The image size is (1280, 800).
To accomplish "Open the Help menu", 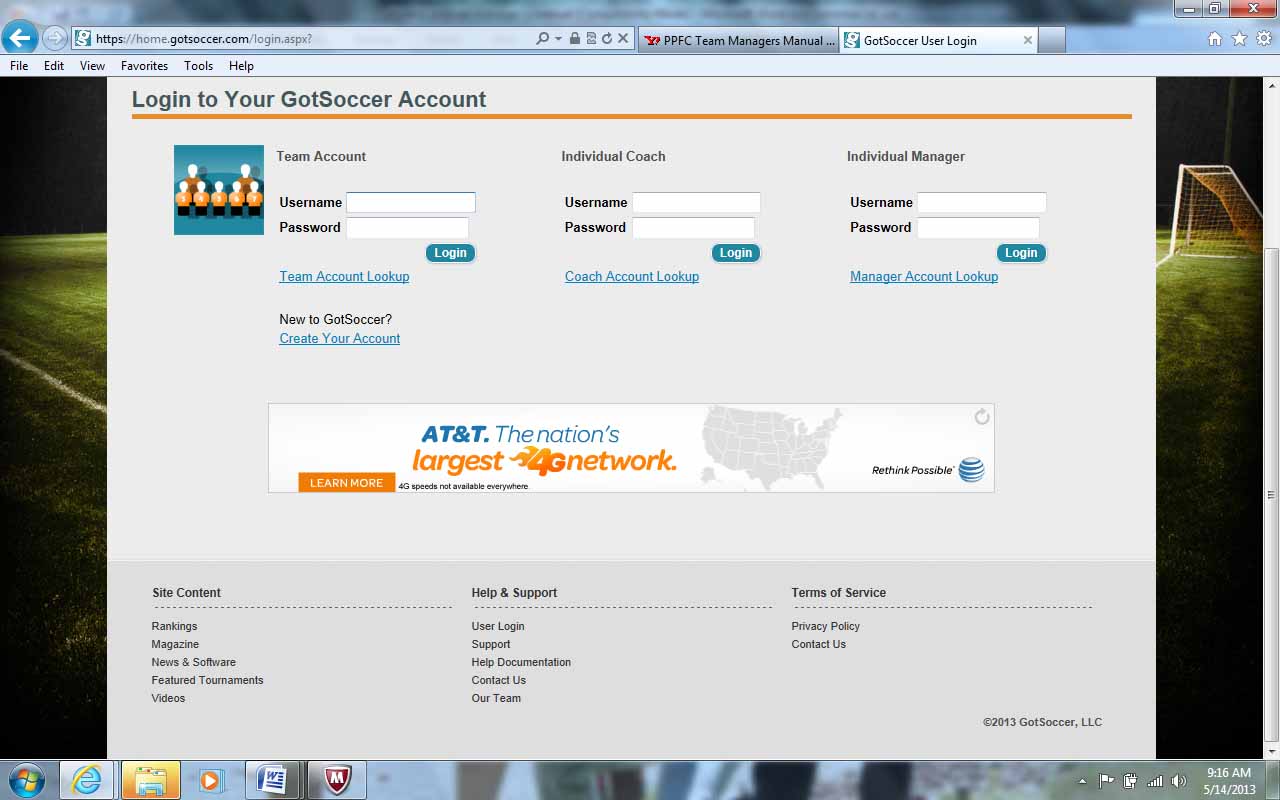I will (241, 66).
